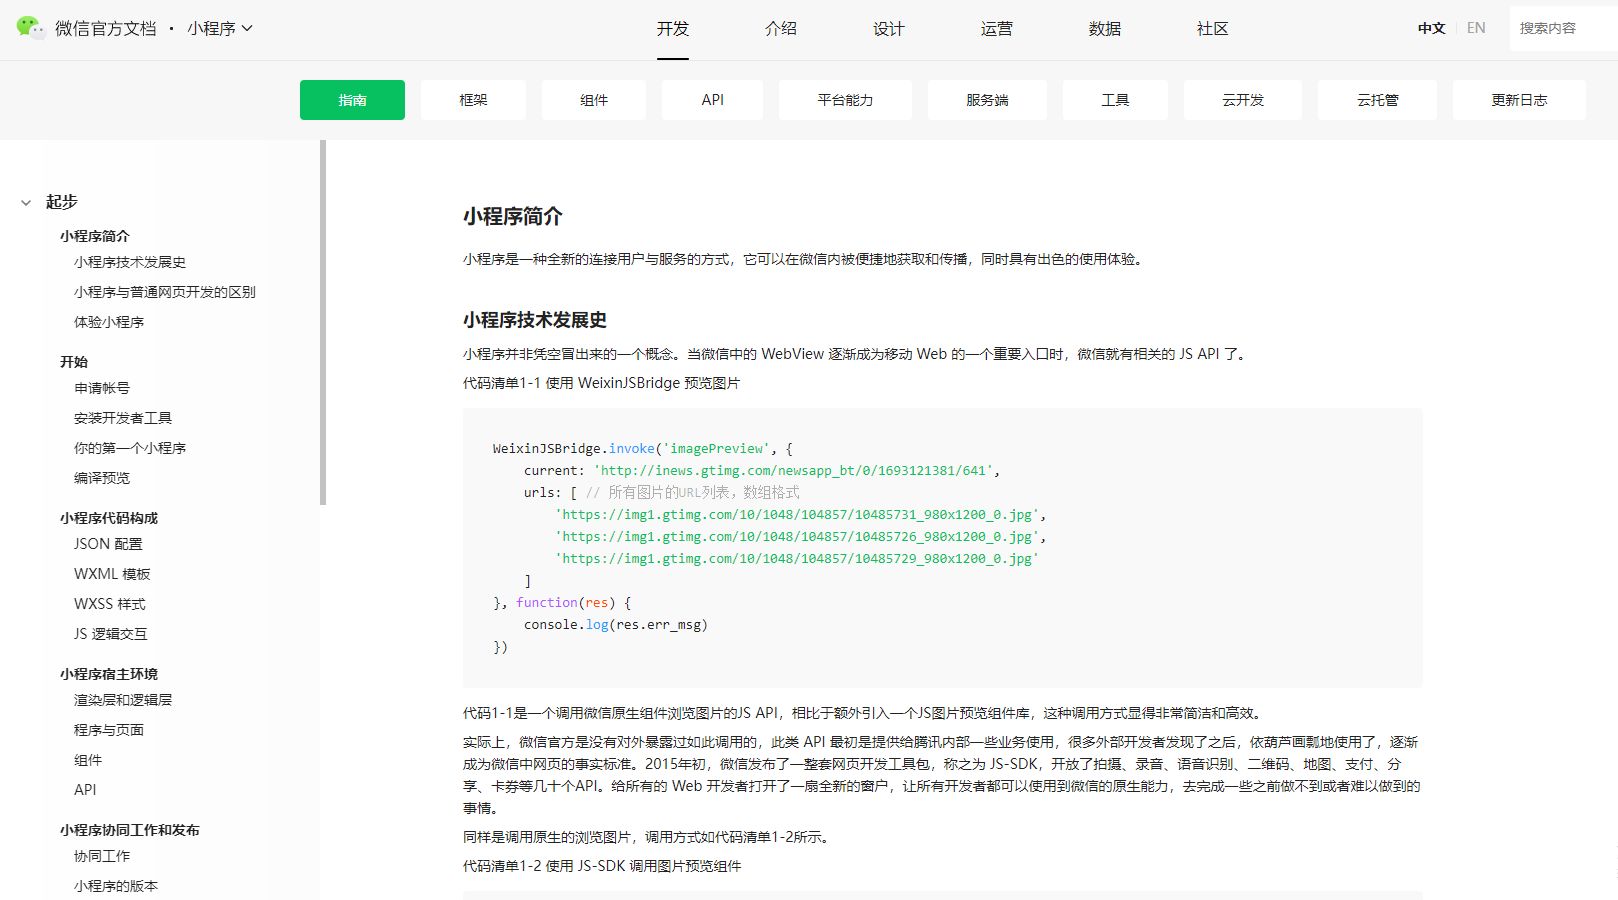Viewport: 1618px width, 900px height.
Task: Click the 10485731 image URL in code
Action: click(797, 514)
